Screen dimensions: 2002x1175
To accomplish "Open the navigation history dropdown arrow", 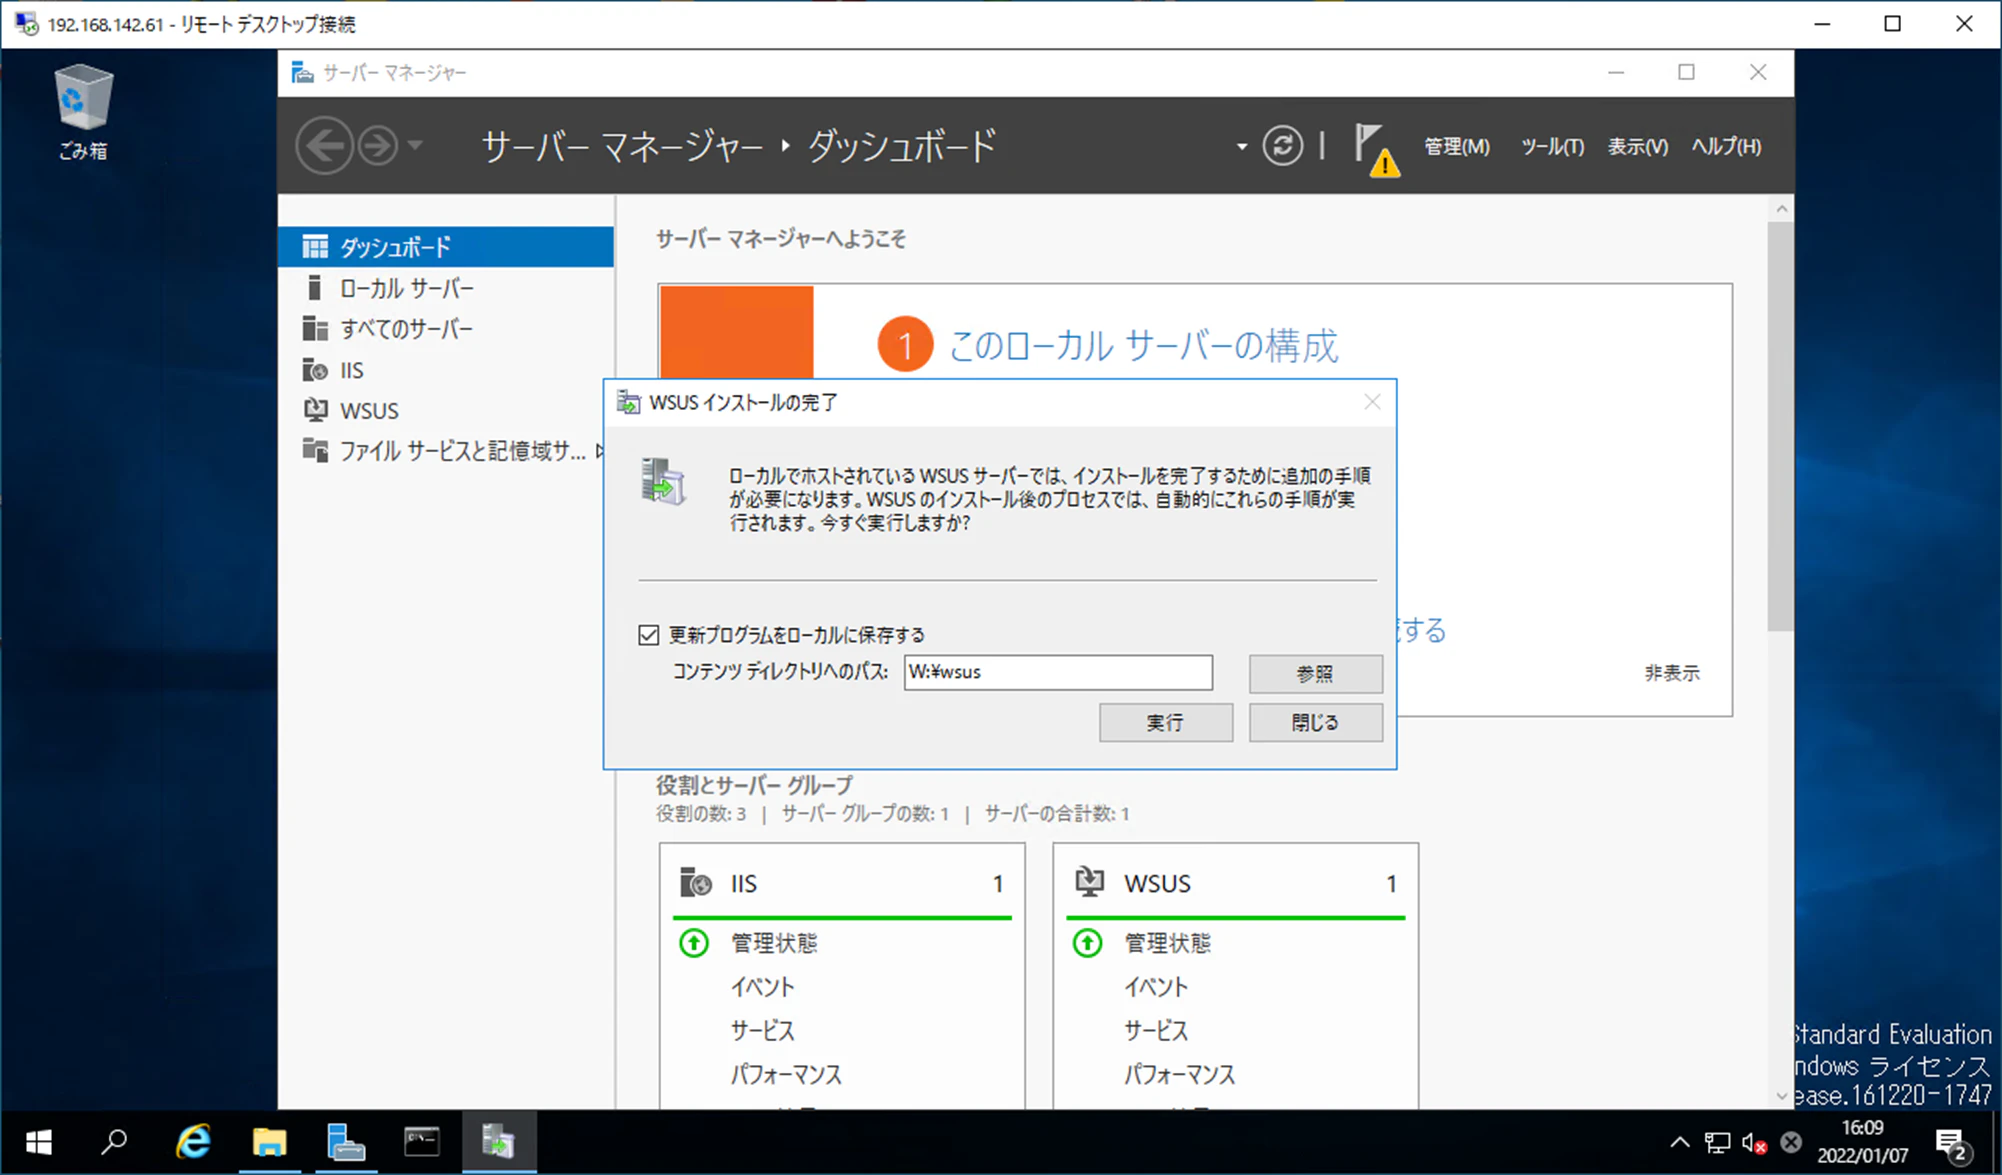I will click(x=415, y=146).
